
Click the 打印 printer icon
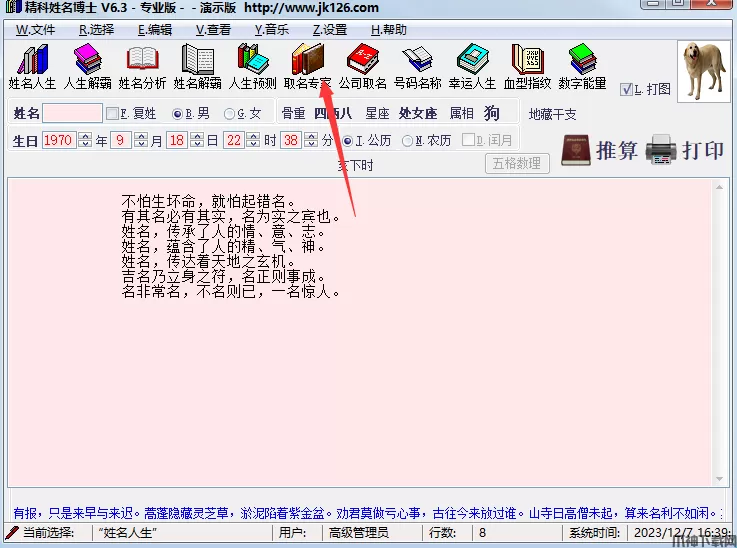(661, 149)
